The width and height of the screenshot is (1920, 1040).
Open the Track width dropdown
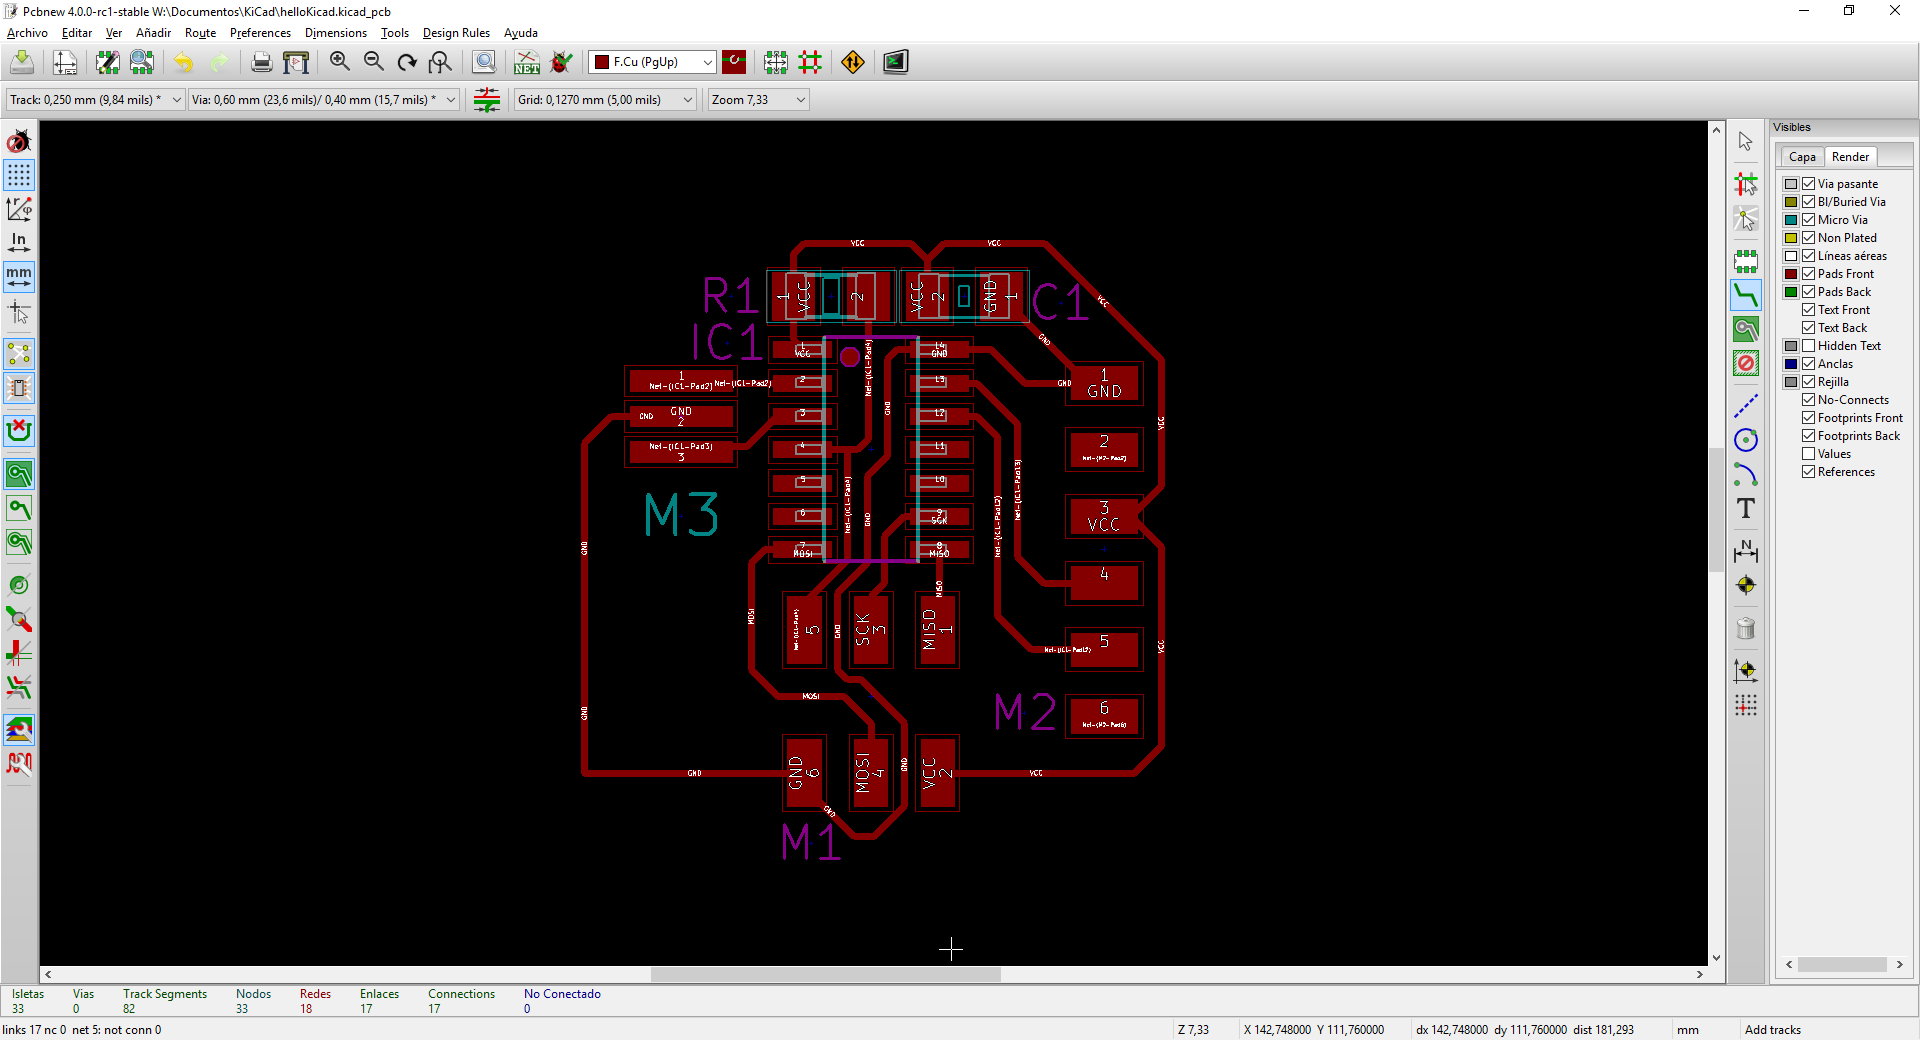point(95,100)
